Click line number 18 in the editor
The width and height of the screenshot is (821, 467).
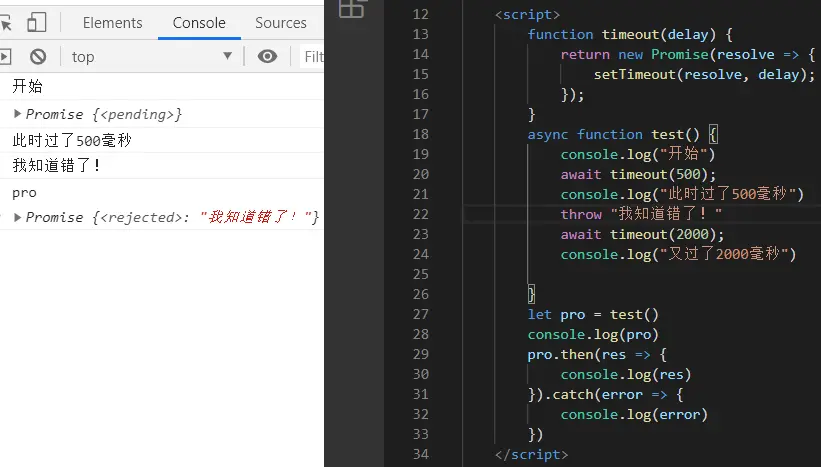(420, 134)
